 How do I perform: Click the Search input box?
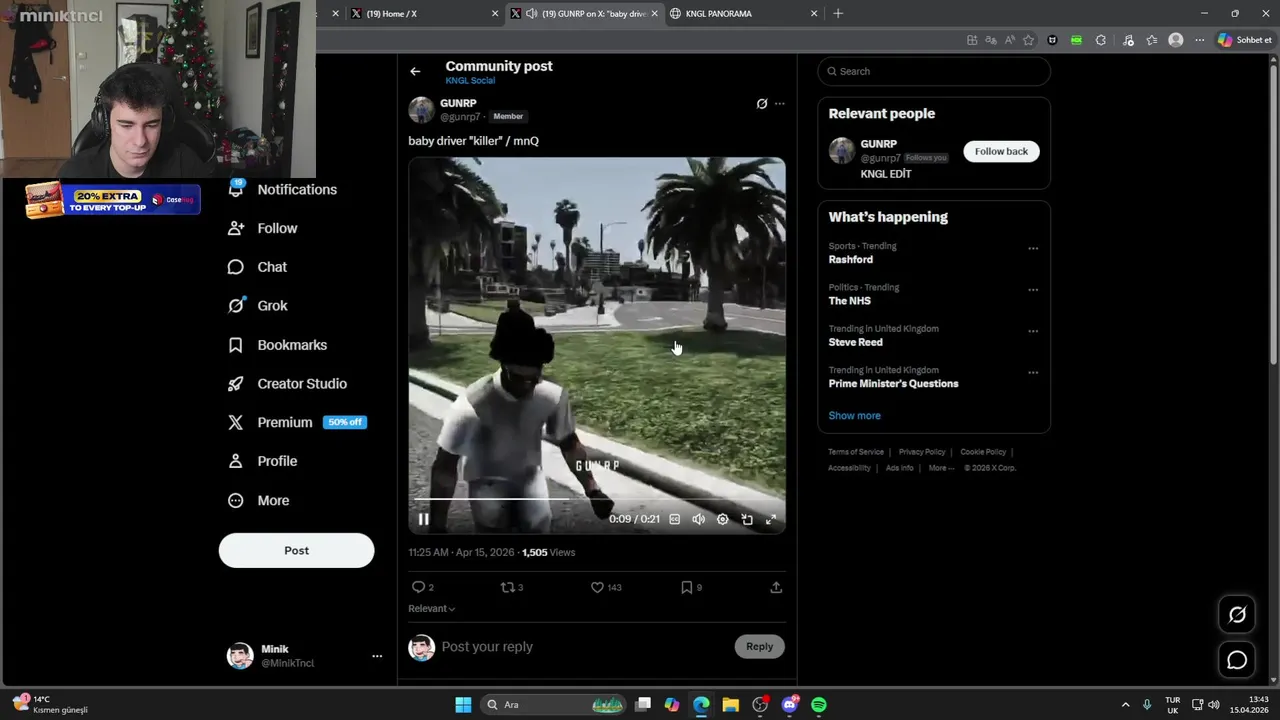click(934, 71)
